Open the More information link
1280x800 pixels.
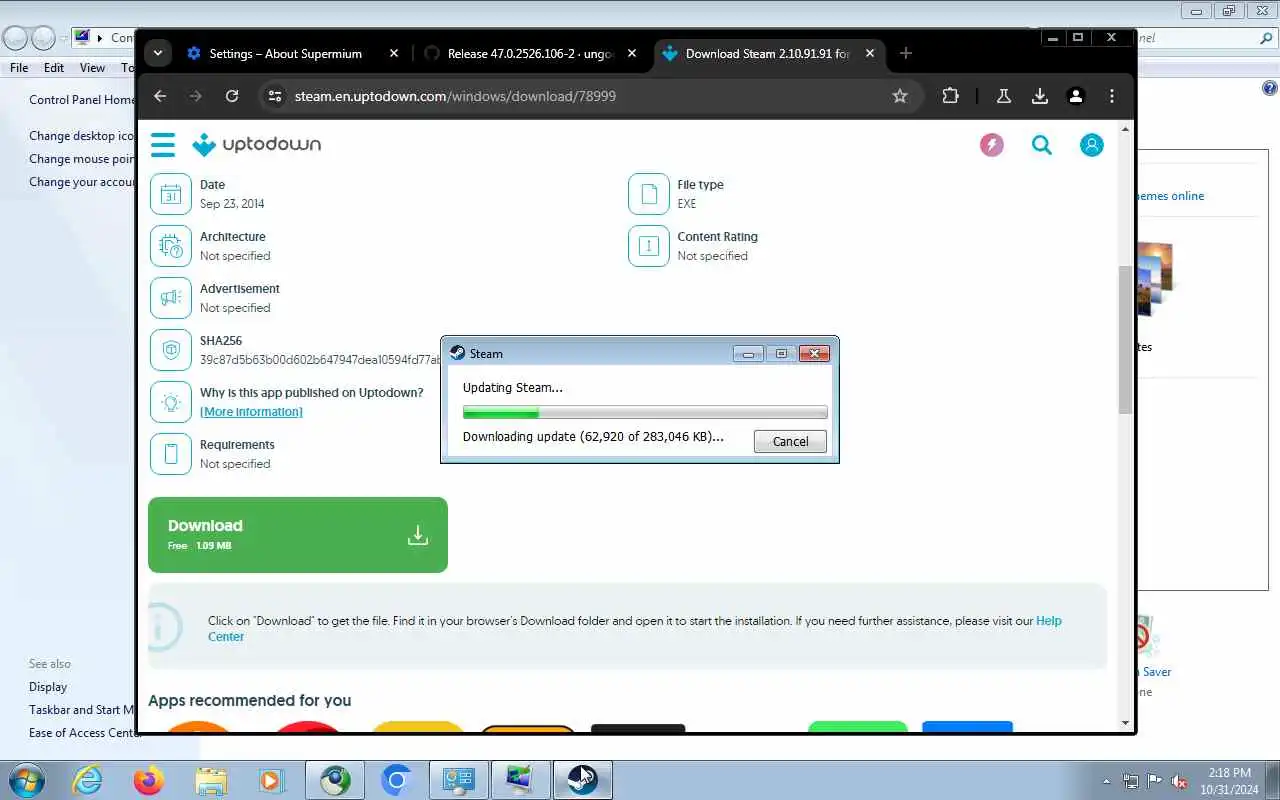pos(251,412)
